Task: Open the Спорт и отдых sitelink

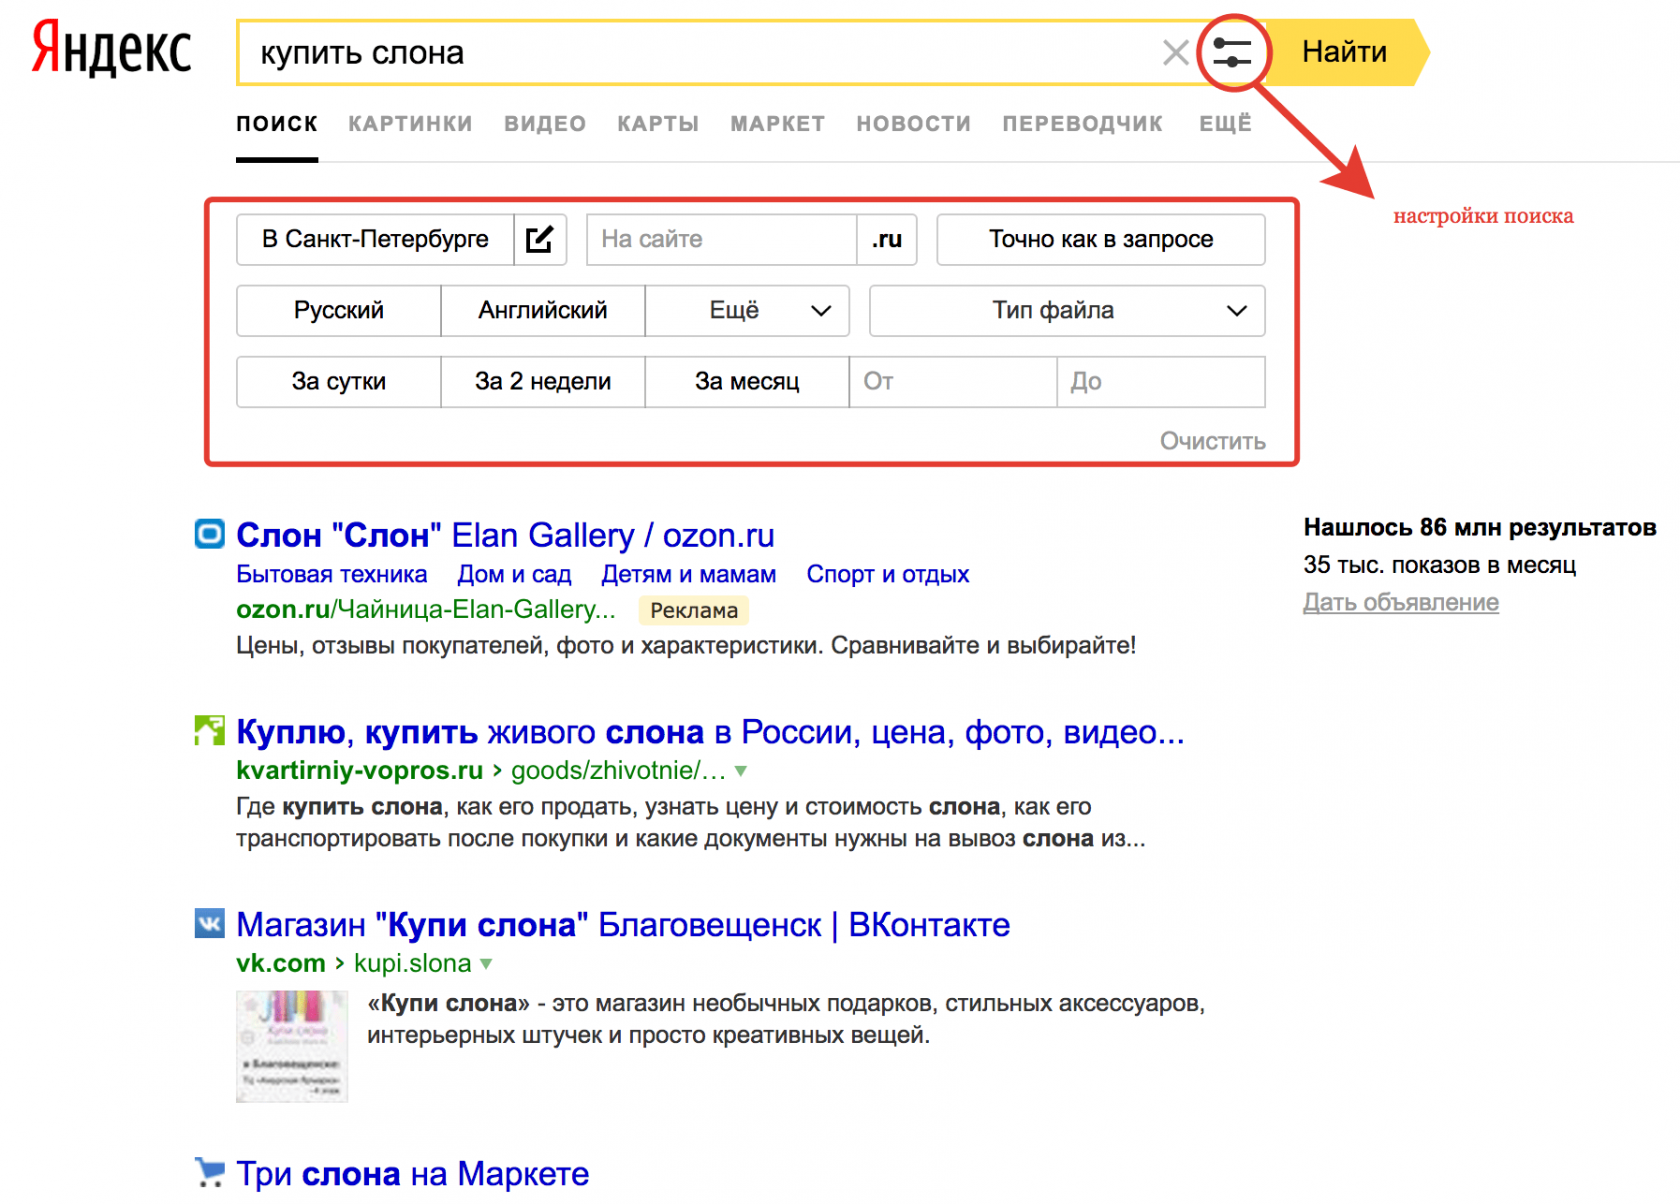Action: coord(888,574)
